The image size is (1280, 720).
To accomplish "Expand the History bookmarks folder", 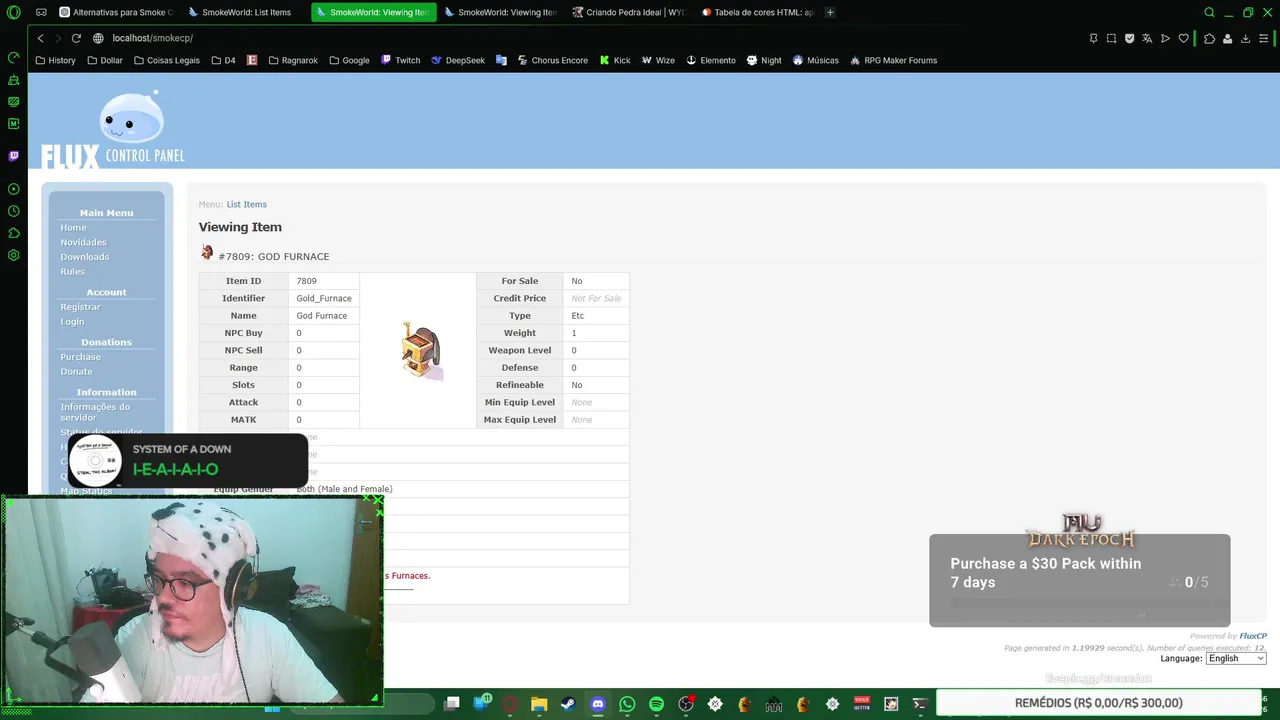I will click(x=55, y=60).
